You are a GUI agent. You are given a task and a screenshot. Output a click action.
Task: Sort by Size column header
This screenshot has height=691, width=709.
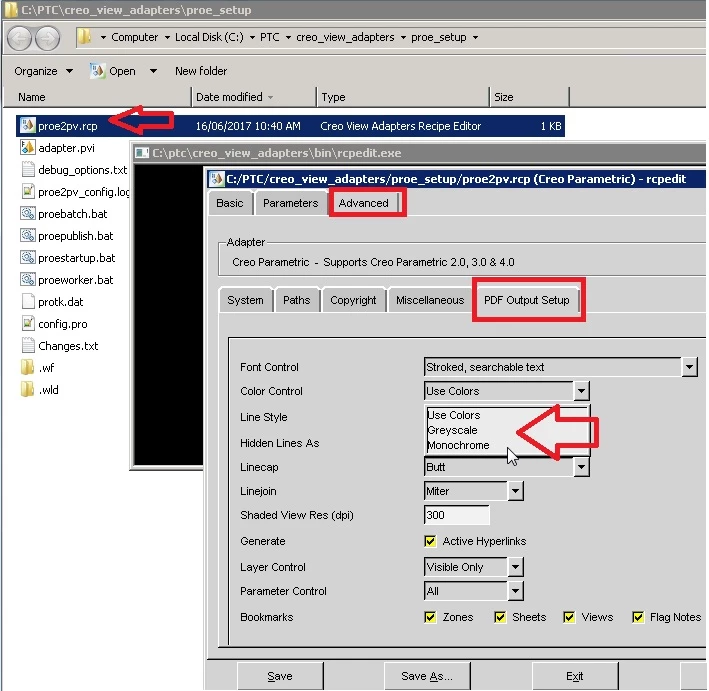[529, 97]
